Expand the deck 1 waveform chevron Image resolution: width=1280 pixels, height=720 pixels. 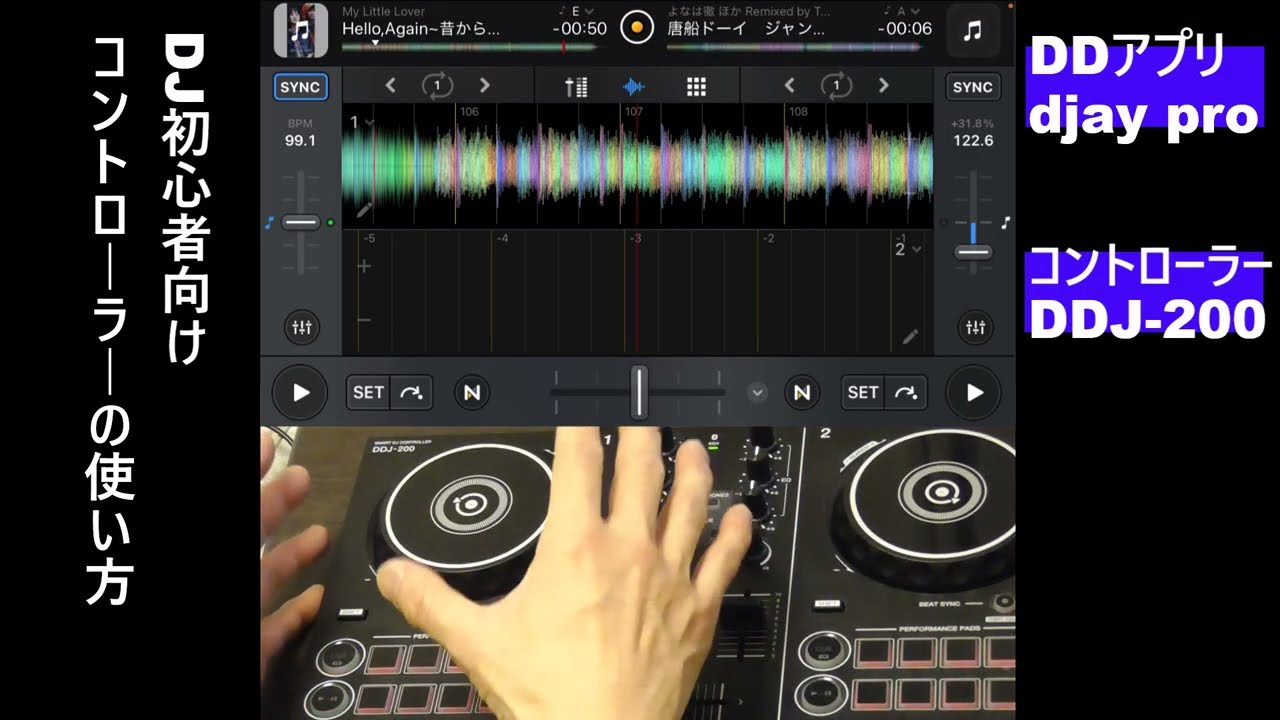[x=370, y=122]
